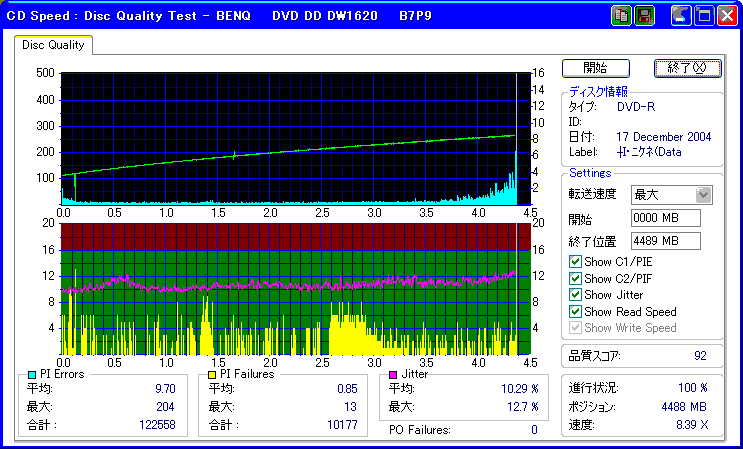Click position value 4488 MB
The image size is (743, 449).
[684, 406]
